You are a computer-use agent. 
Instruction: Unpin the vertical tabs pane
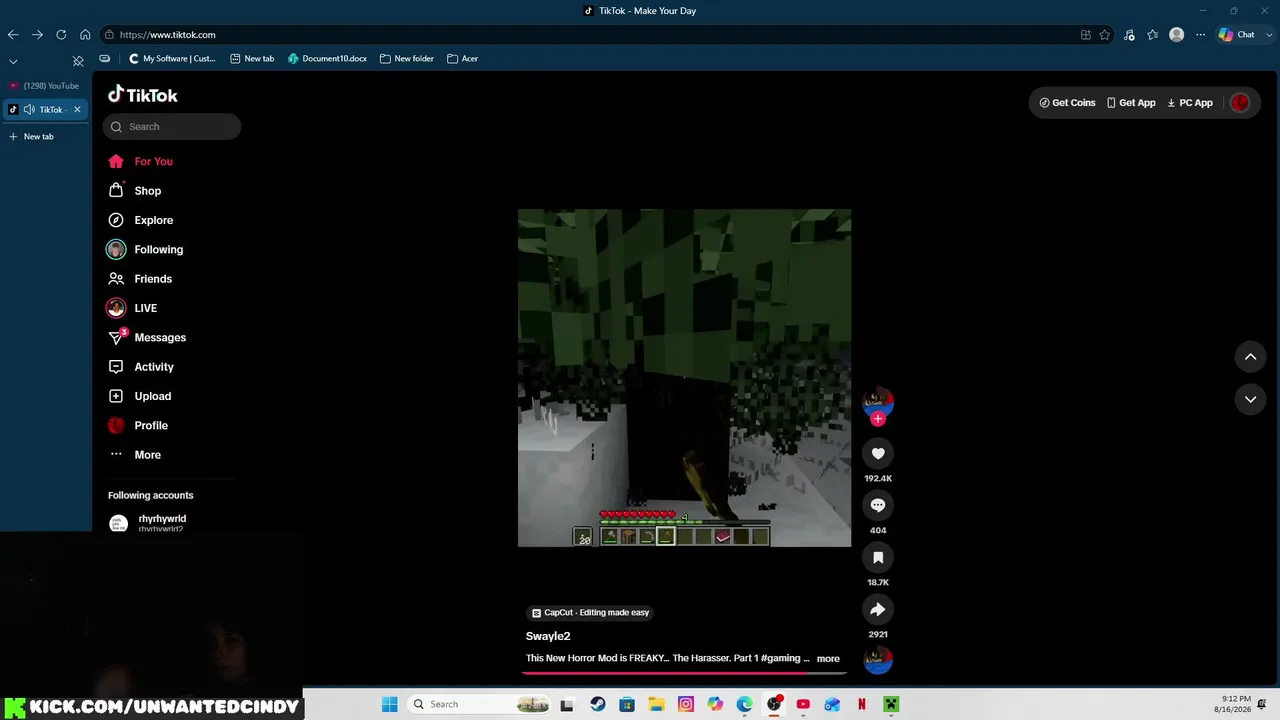pos(78,61)
